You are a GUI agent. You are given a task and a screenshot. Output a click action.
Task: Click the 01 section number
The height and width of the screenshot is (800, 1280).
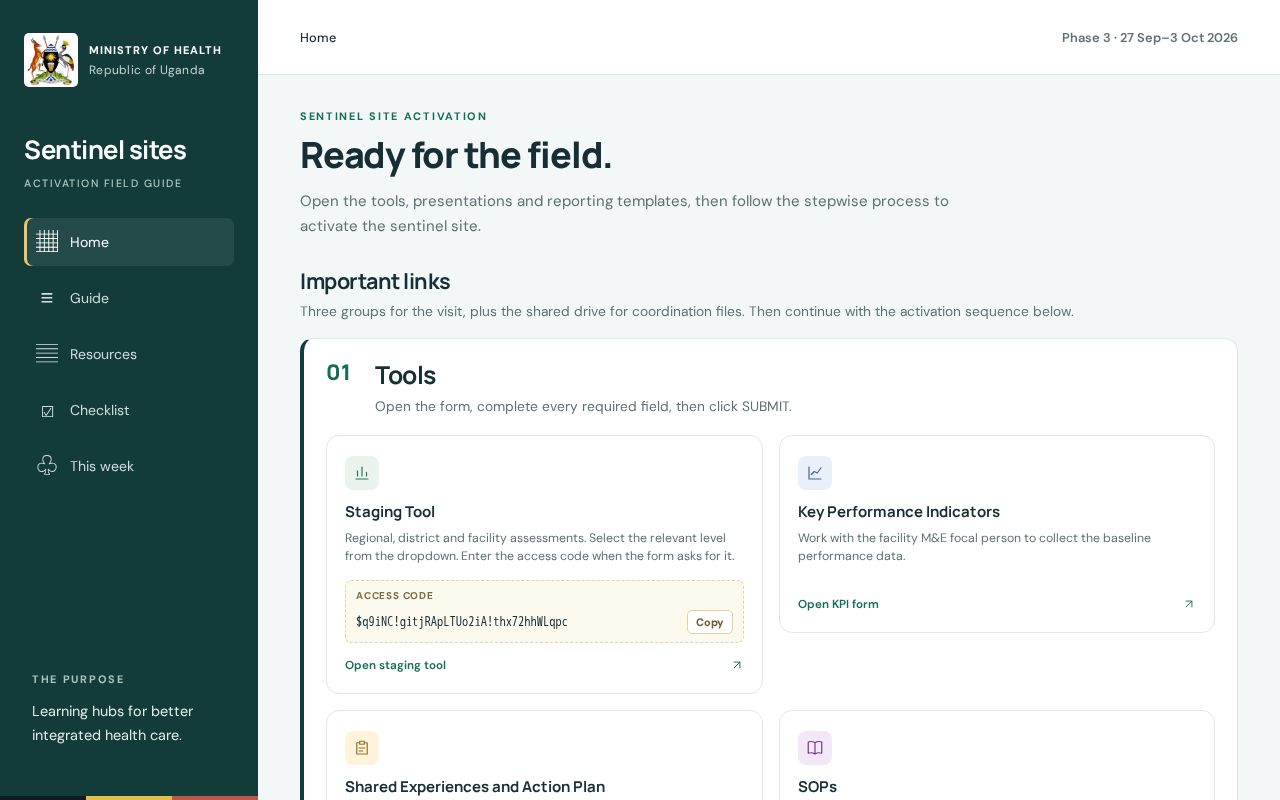click(x=338, y=373)
